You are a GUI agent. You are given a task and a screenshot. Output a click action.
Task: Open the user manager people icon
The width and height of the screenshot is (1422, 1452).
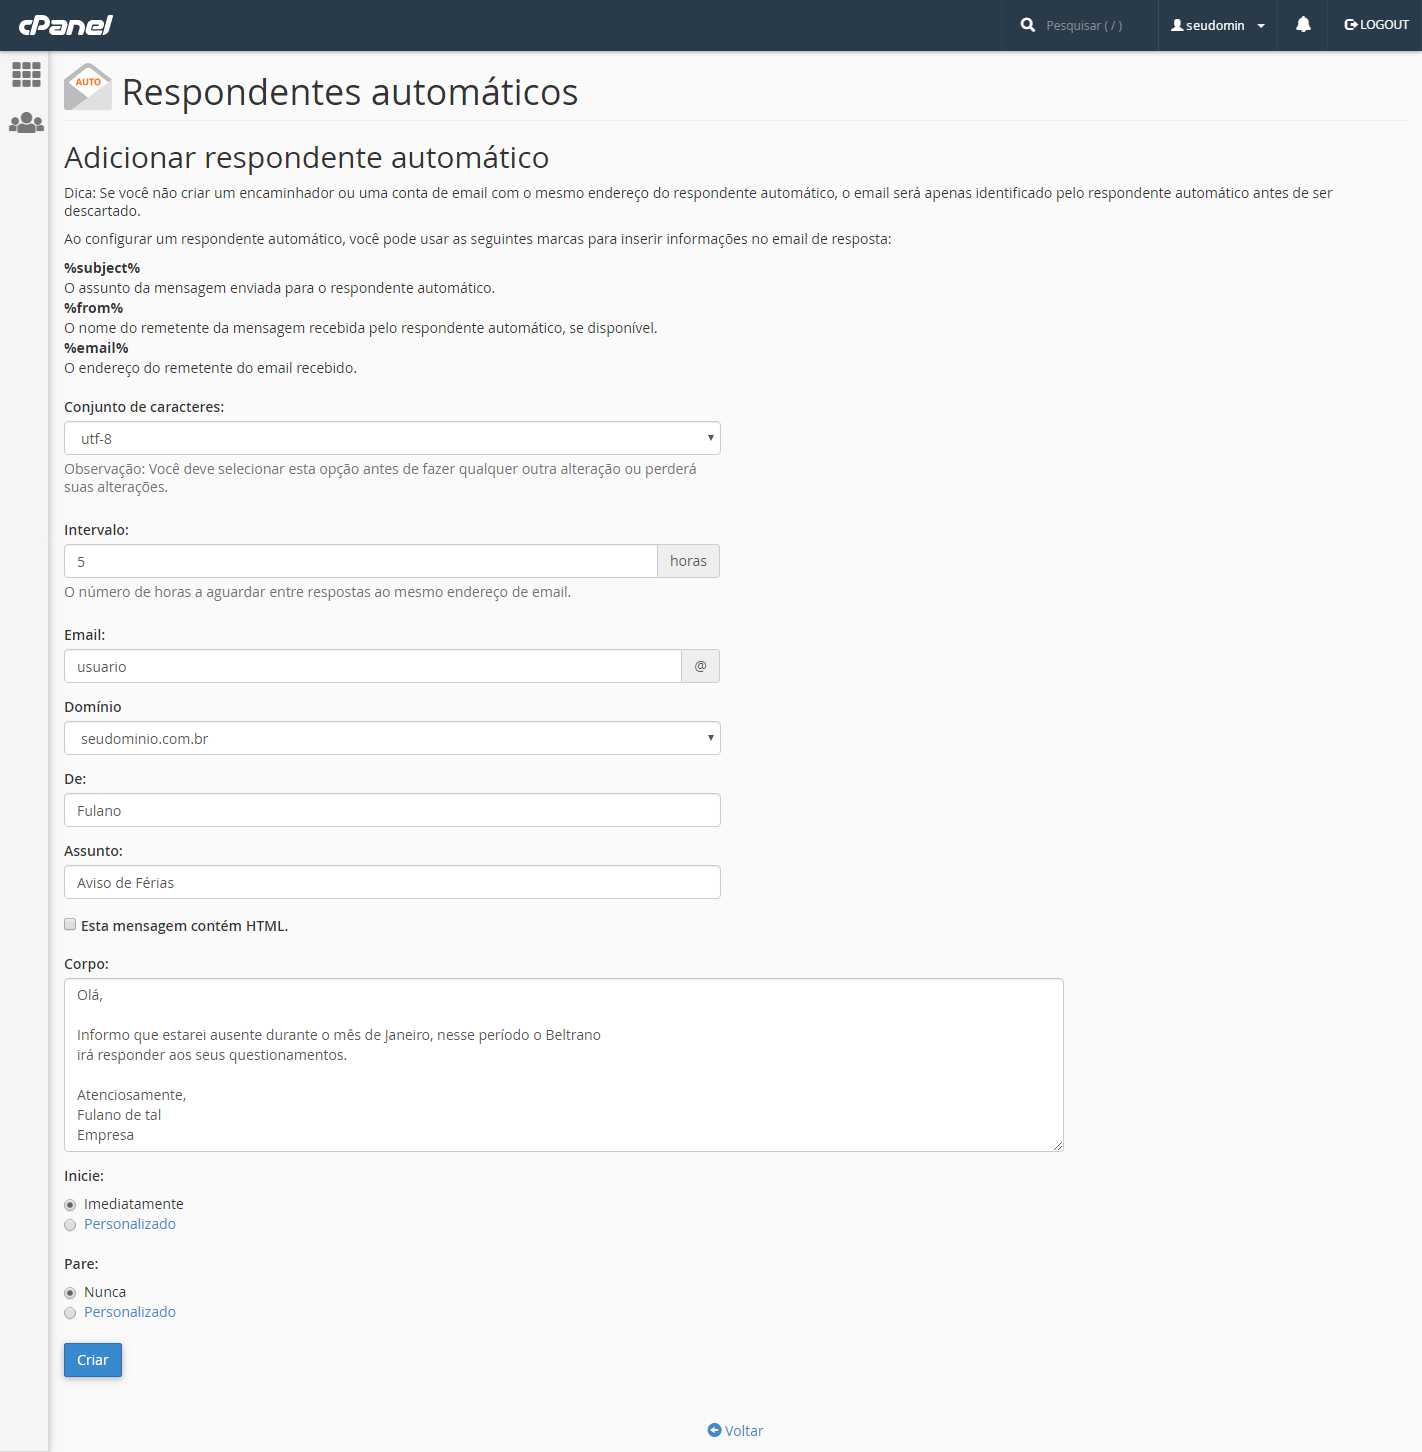26,123
